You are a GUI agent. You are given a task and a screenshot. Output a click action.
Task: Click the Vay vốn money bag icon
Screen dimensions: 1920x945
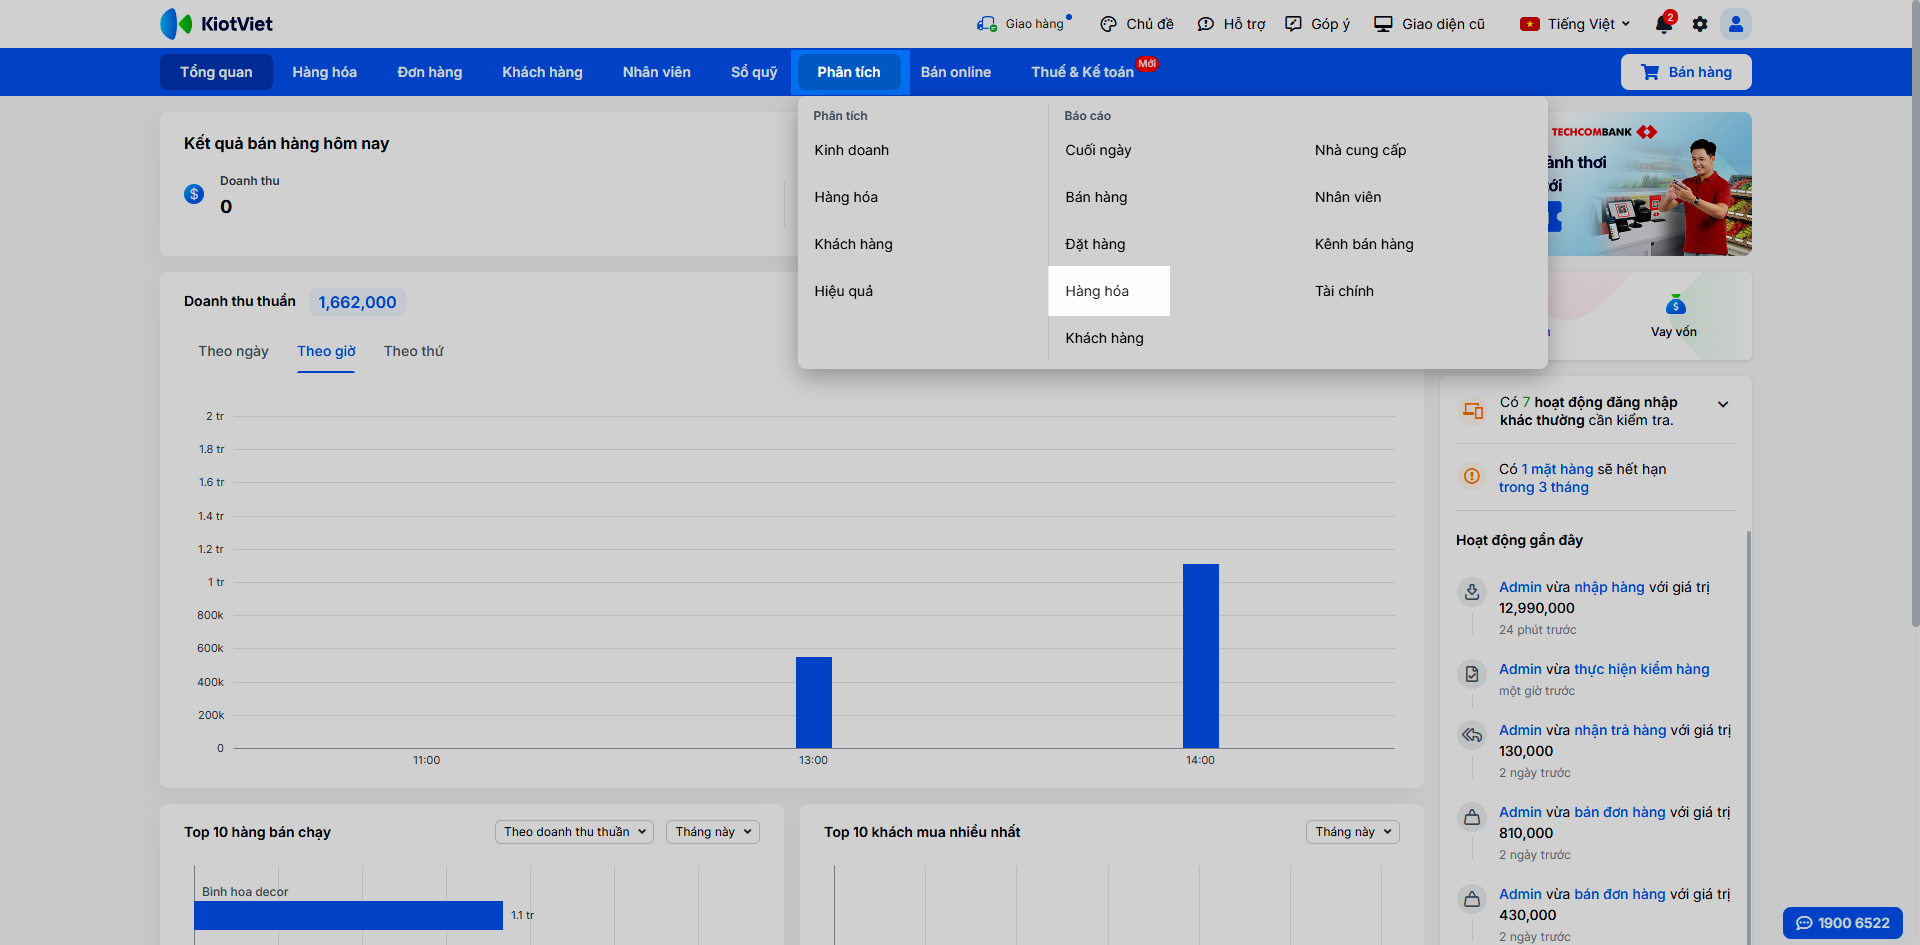[x=1675, y=306]
